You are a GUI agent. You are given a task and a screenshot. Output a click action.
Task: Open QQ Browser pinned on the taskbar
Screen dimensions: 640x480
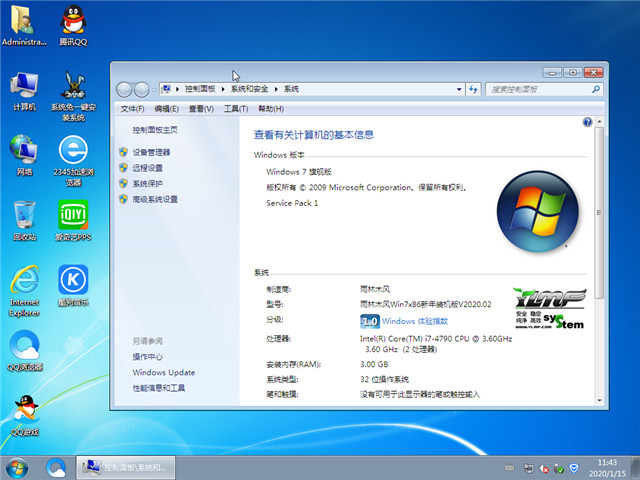click(x=56, y=468)
